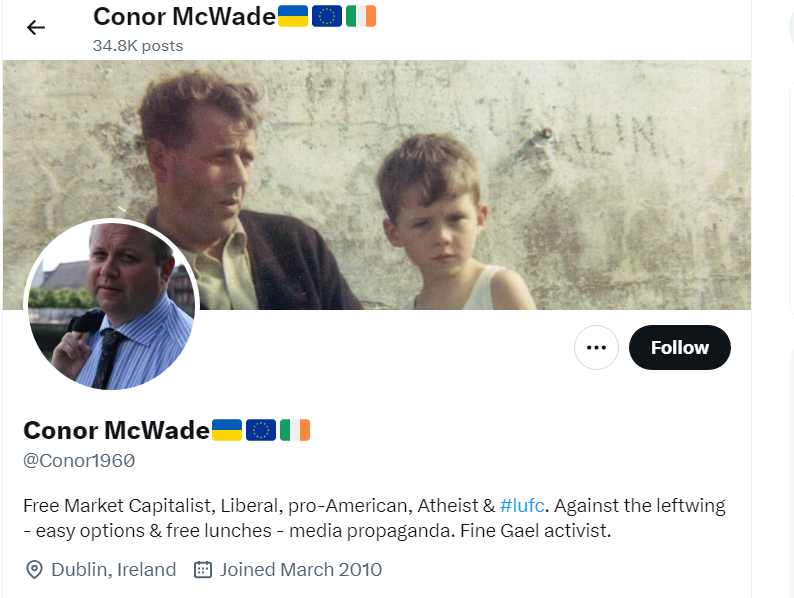
Task: Click the Dublin, Ireland location text
Action: tap(113, 570)
